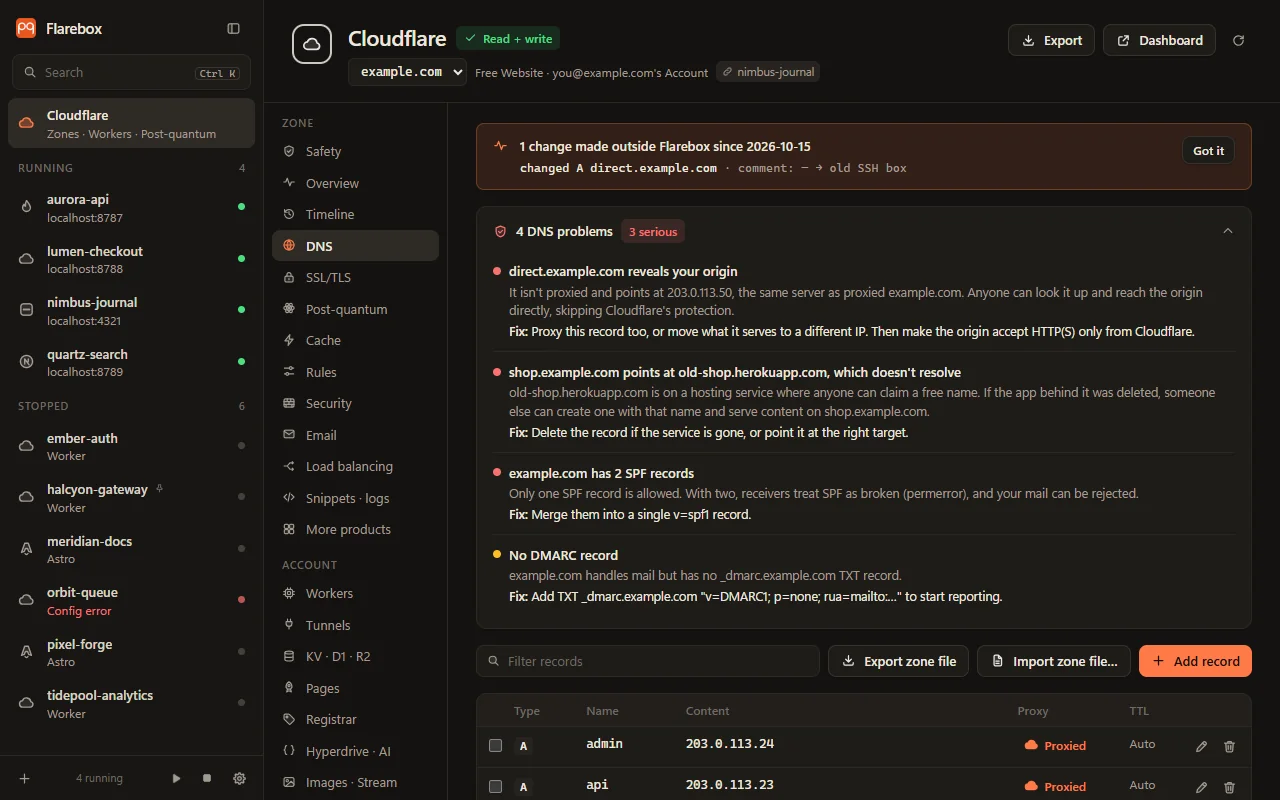Open the example.com zone dropdown

tap(408, 71)
